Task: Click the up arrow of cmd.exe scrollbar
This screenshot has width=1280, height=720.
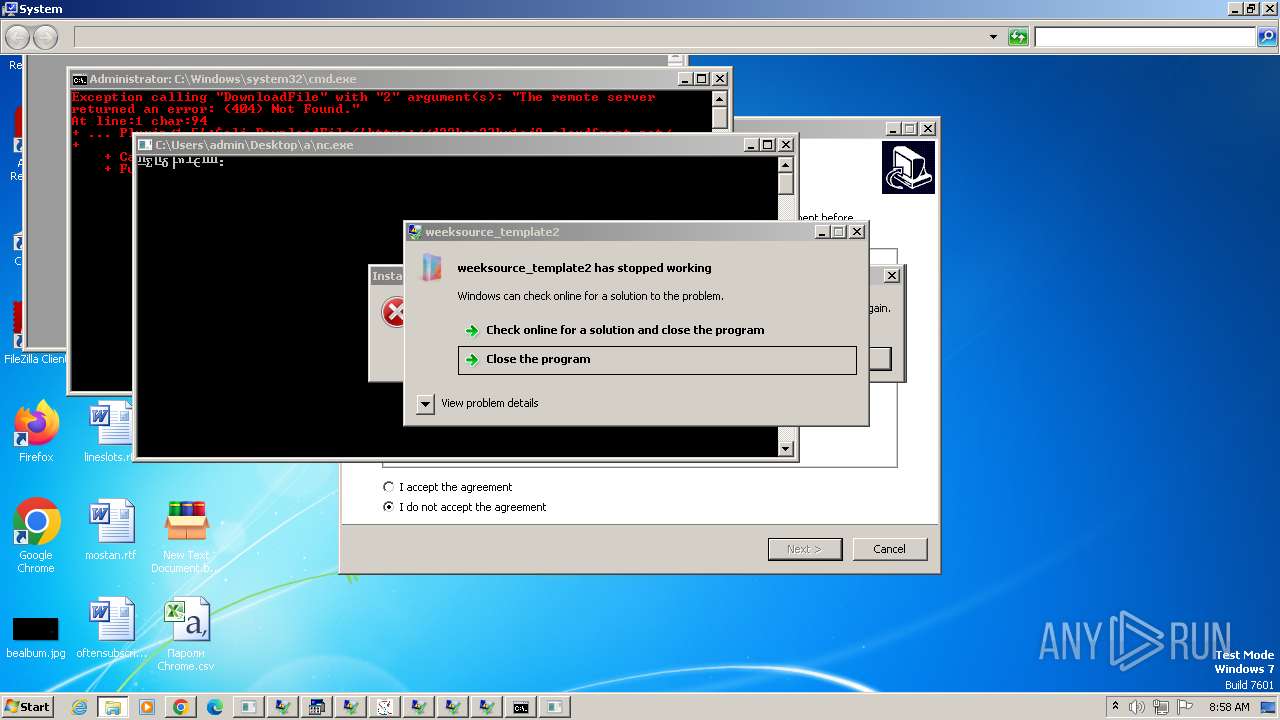Action: pyautogui.click(x=719, y=98)
